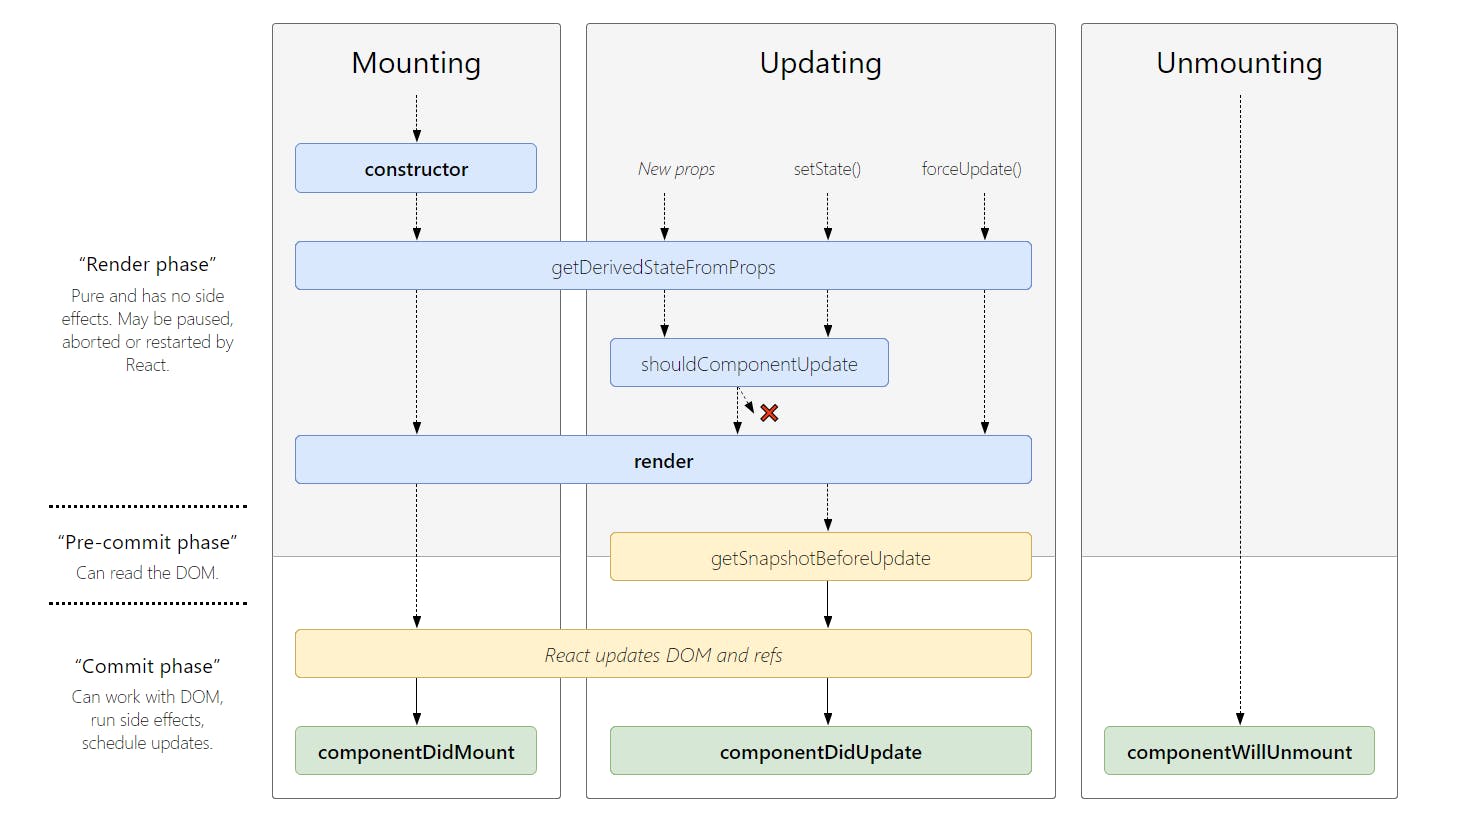This screenshot has width=1482, height=819.
Task: Select the Pre-commit phase heading
Action: coord(147,542)
